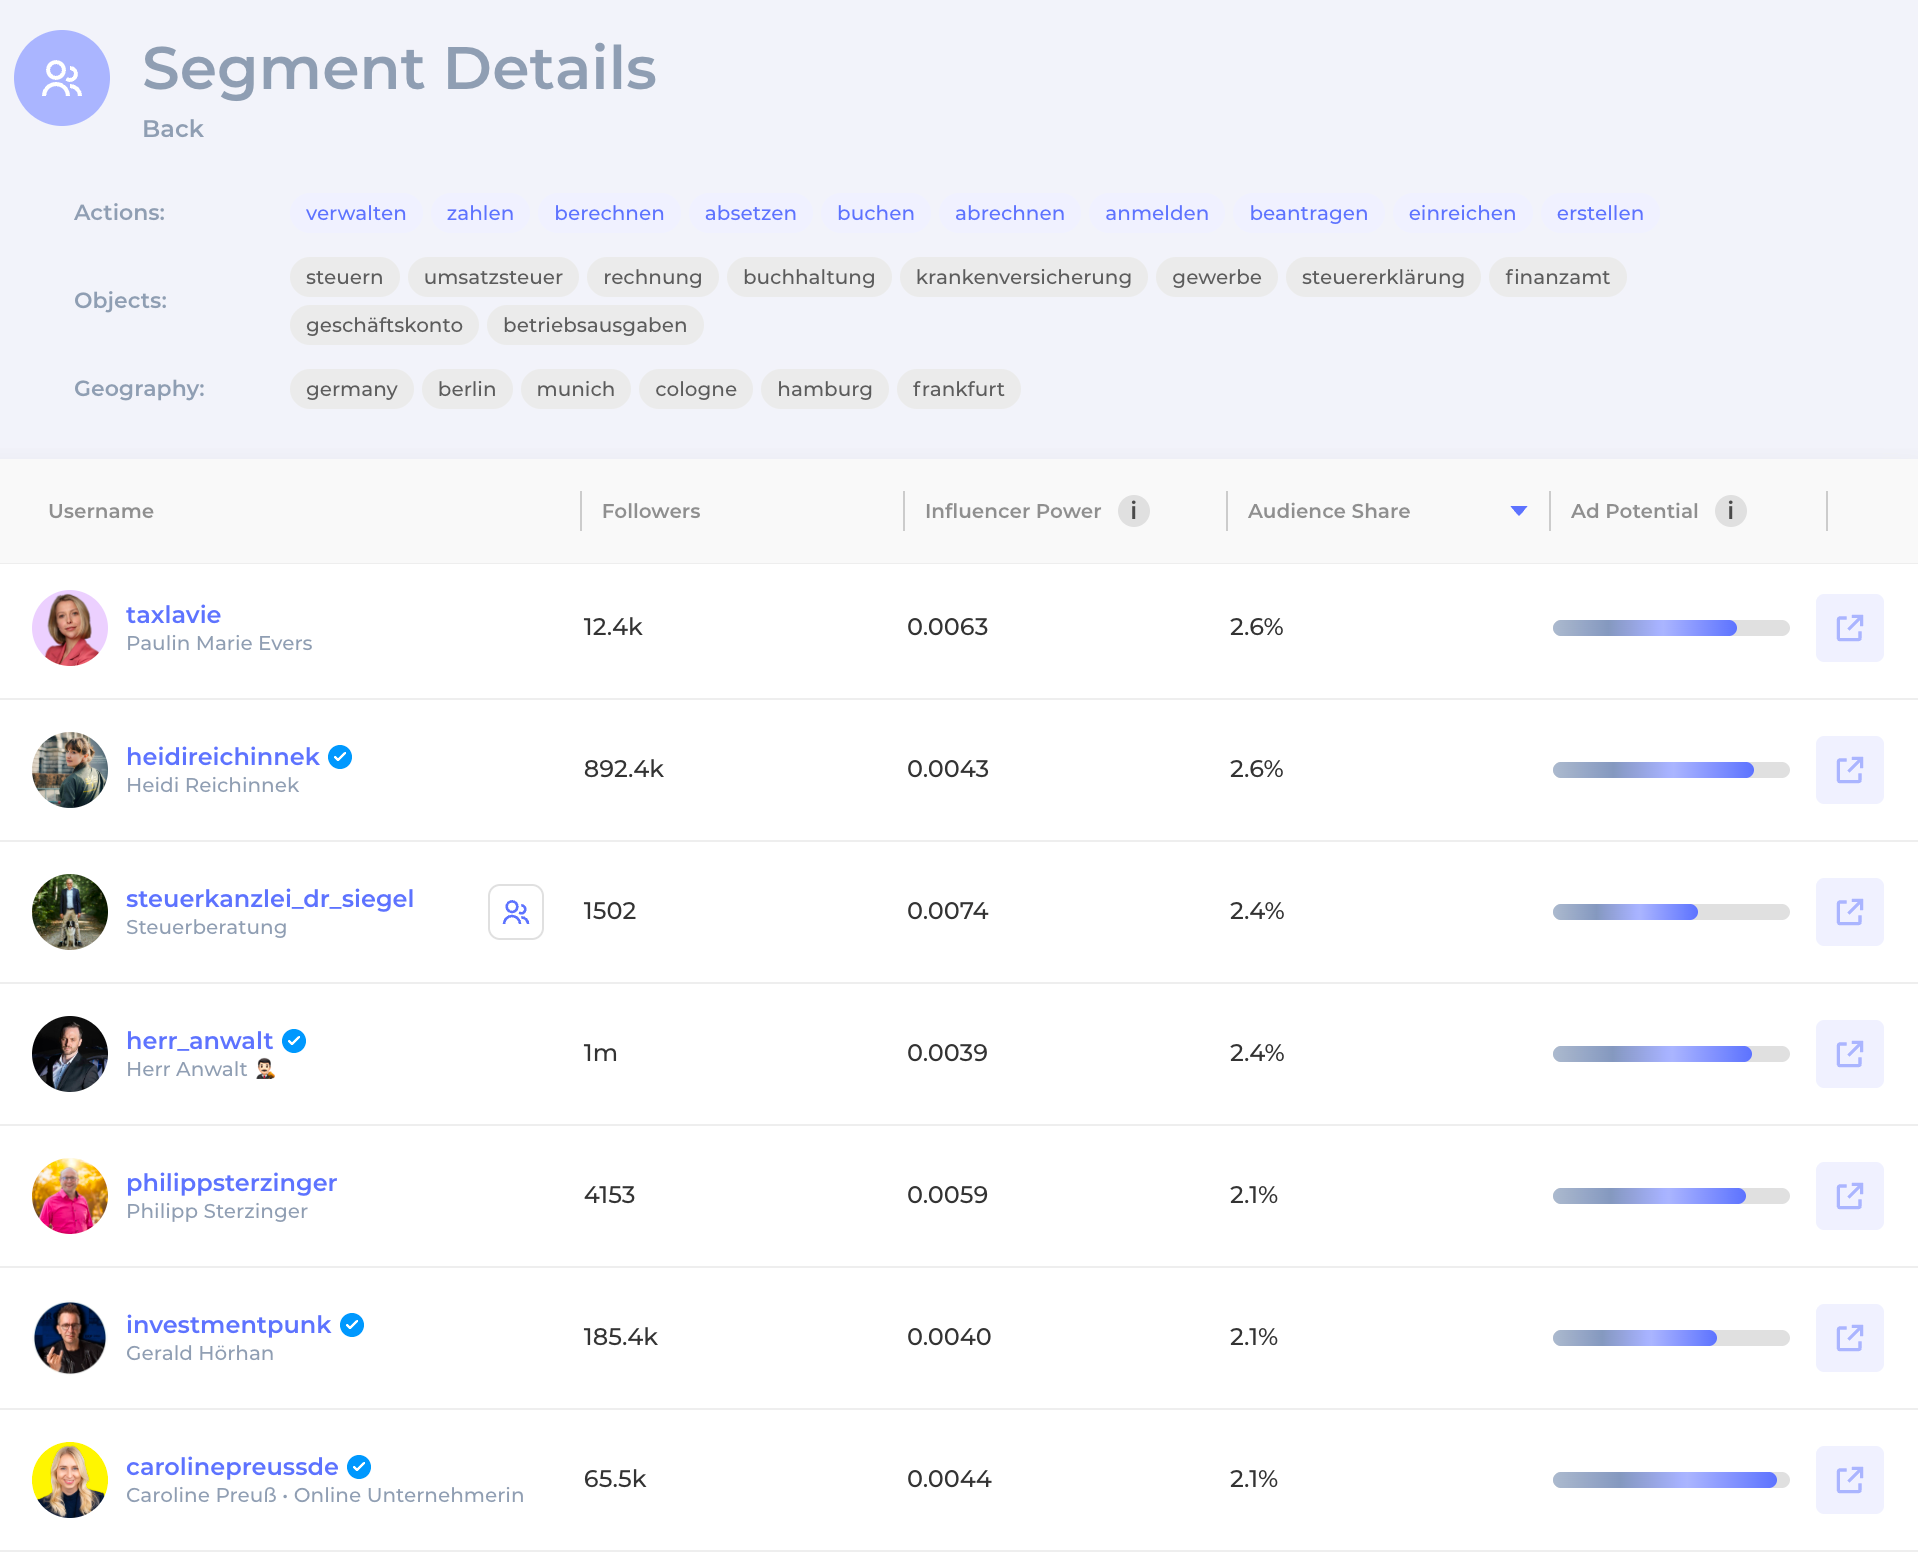Click the verified badge on heidireichinnek
Viewport: 1918px width, 1562px height.
click(339, 757)
